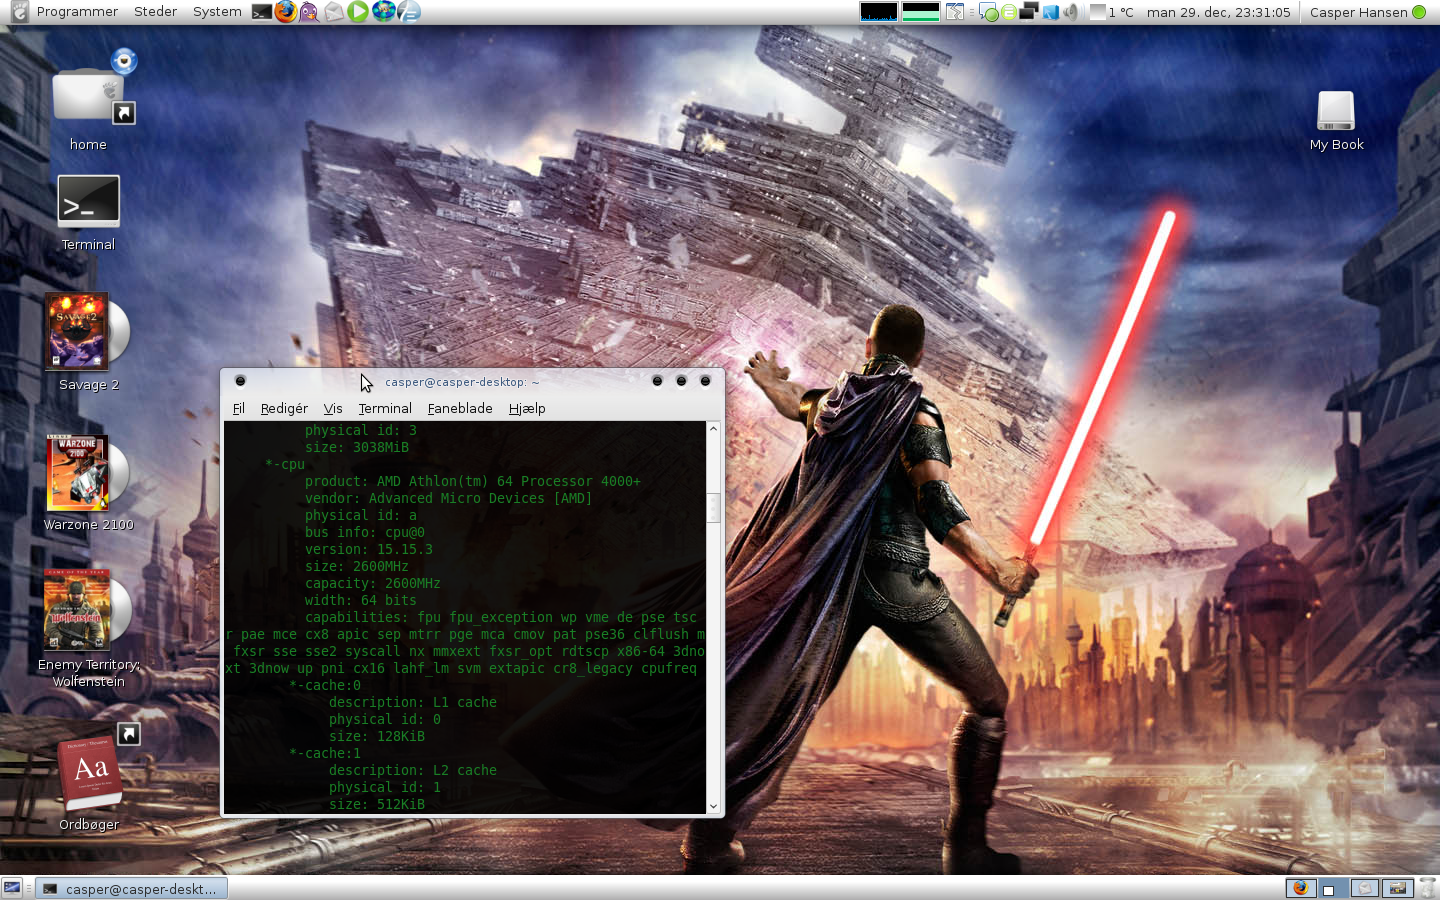Open the Hjælp menu in the terminal window
Image resolution: width=1440 pixels, height=900 pixels.
pyautogui.click(x=527, y=408)
